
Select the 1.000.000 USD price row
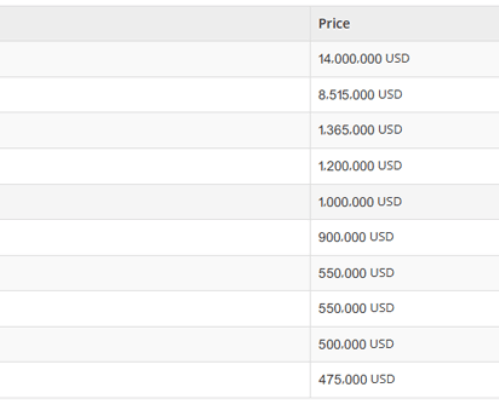coord(249,202)
